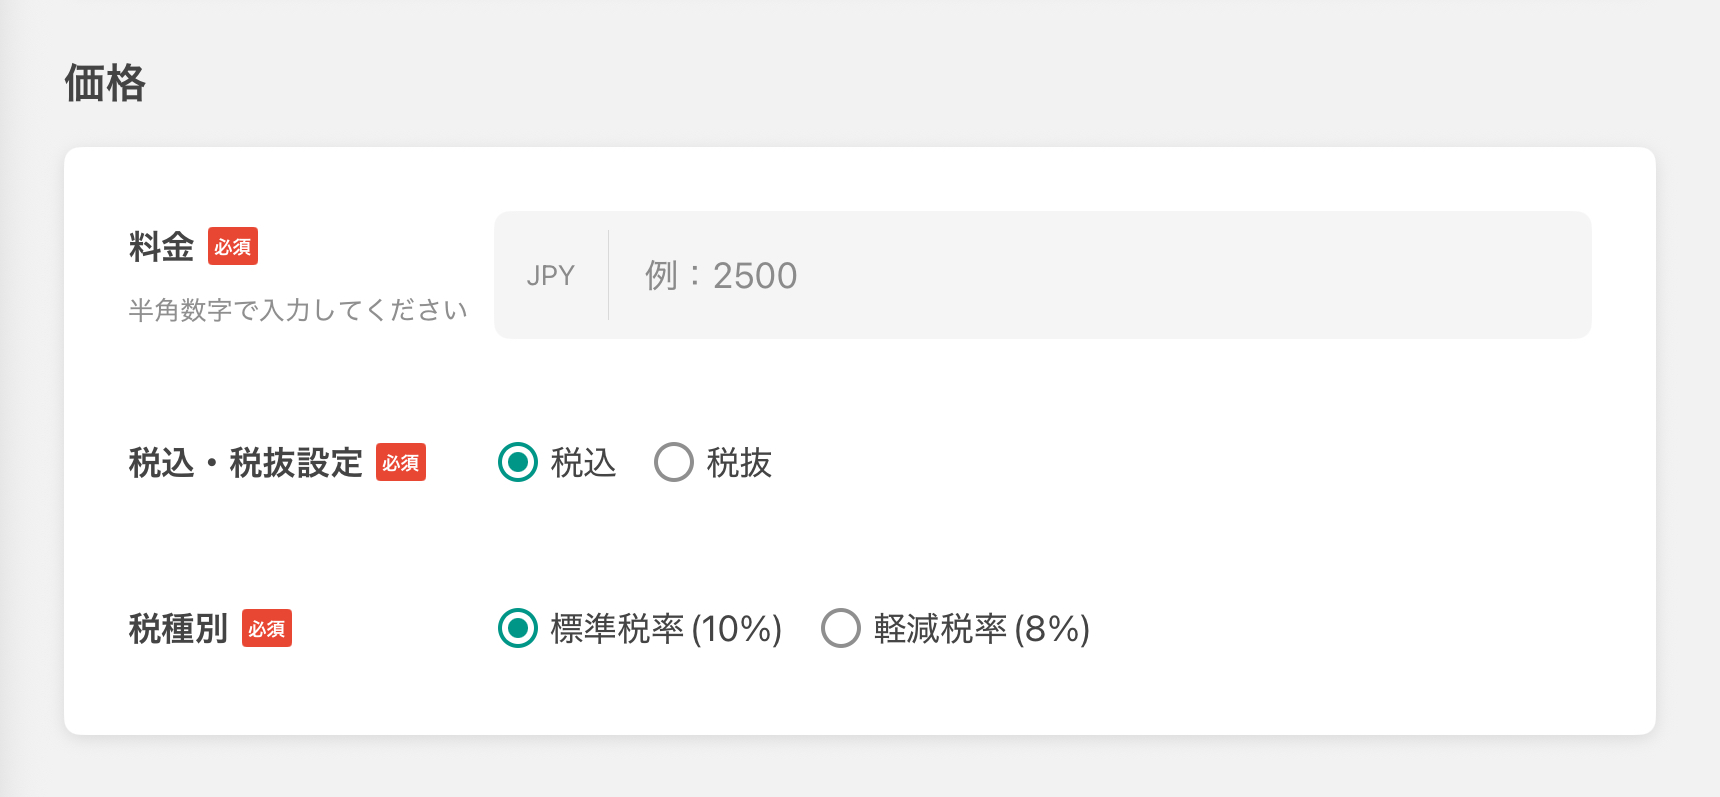
Task: Click the 半角数字で入力してください hint text
Action: (297, 310)
